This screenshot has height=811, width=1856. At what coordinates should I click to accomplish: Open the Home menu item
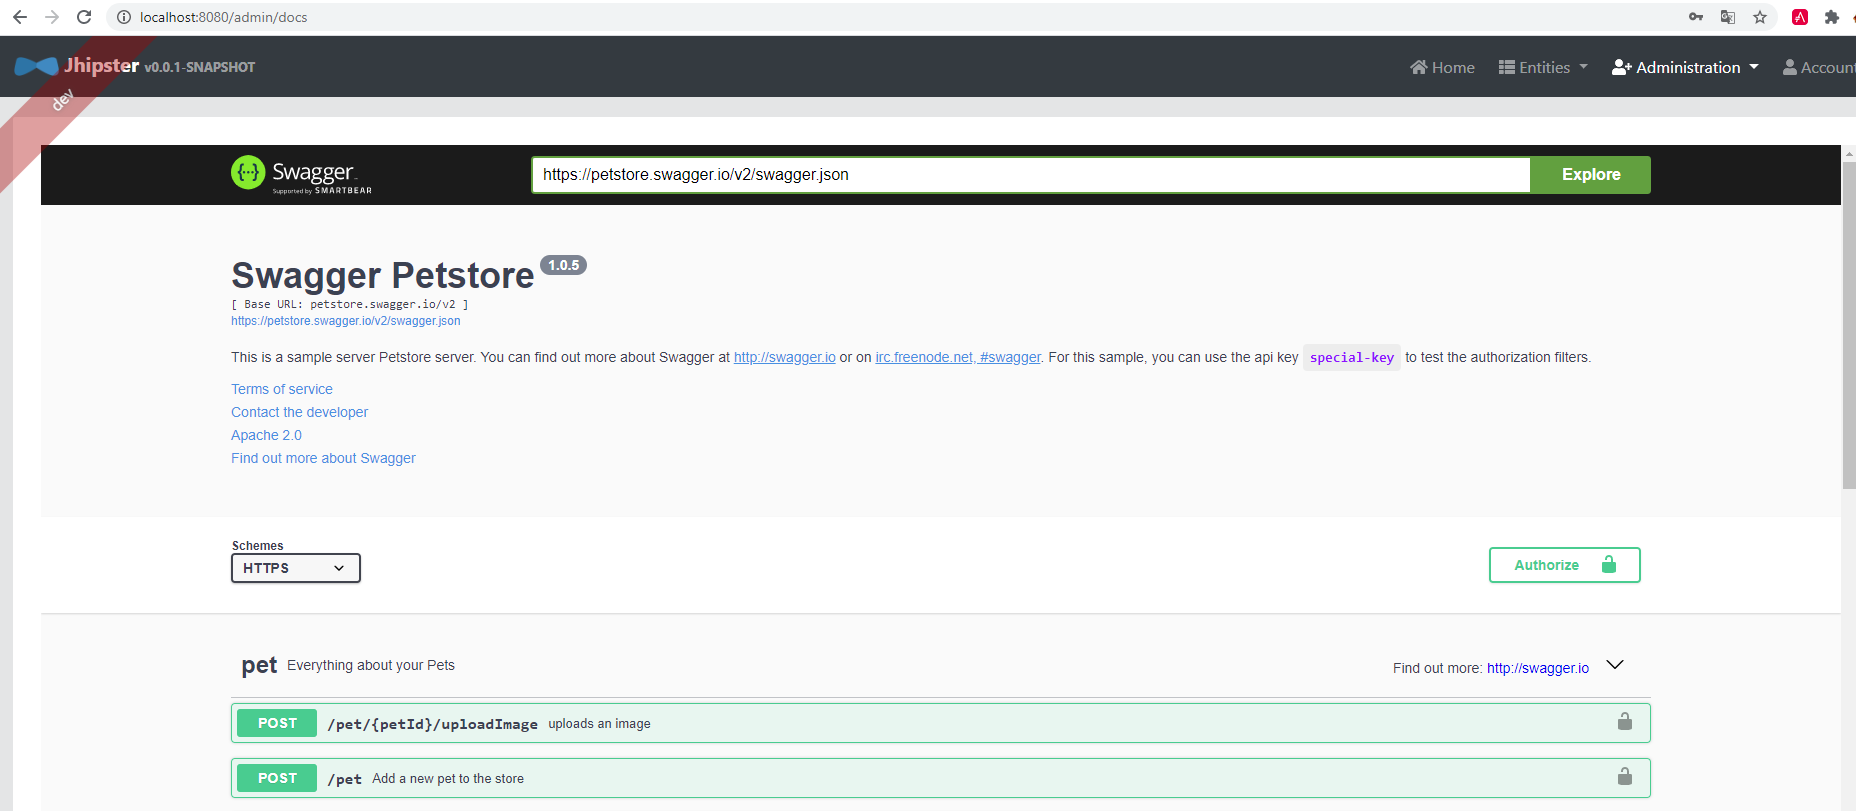[x=1442, y=67]
